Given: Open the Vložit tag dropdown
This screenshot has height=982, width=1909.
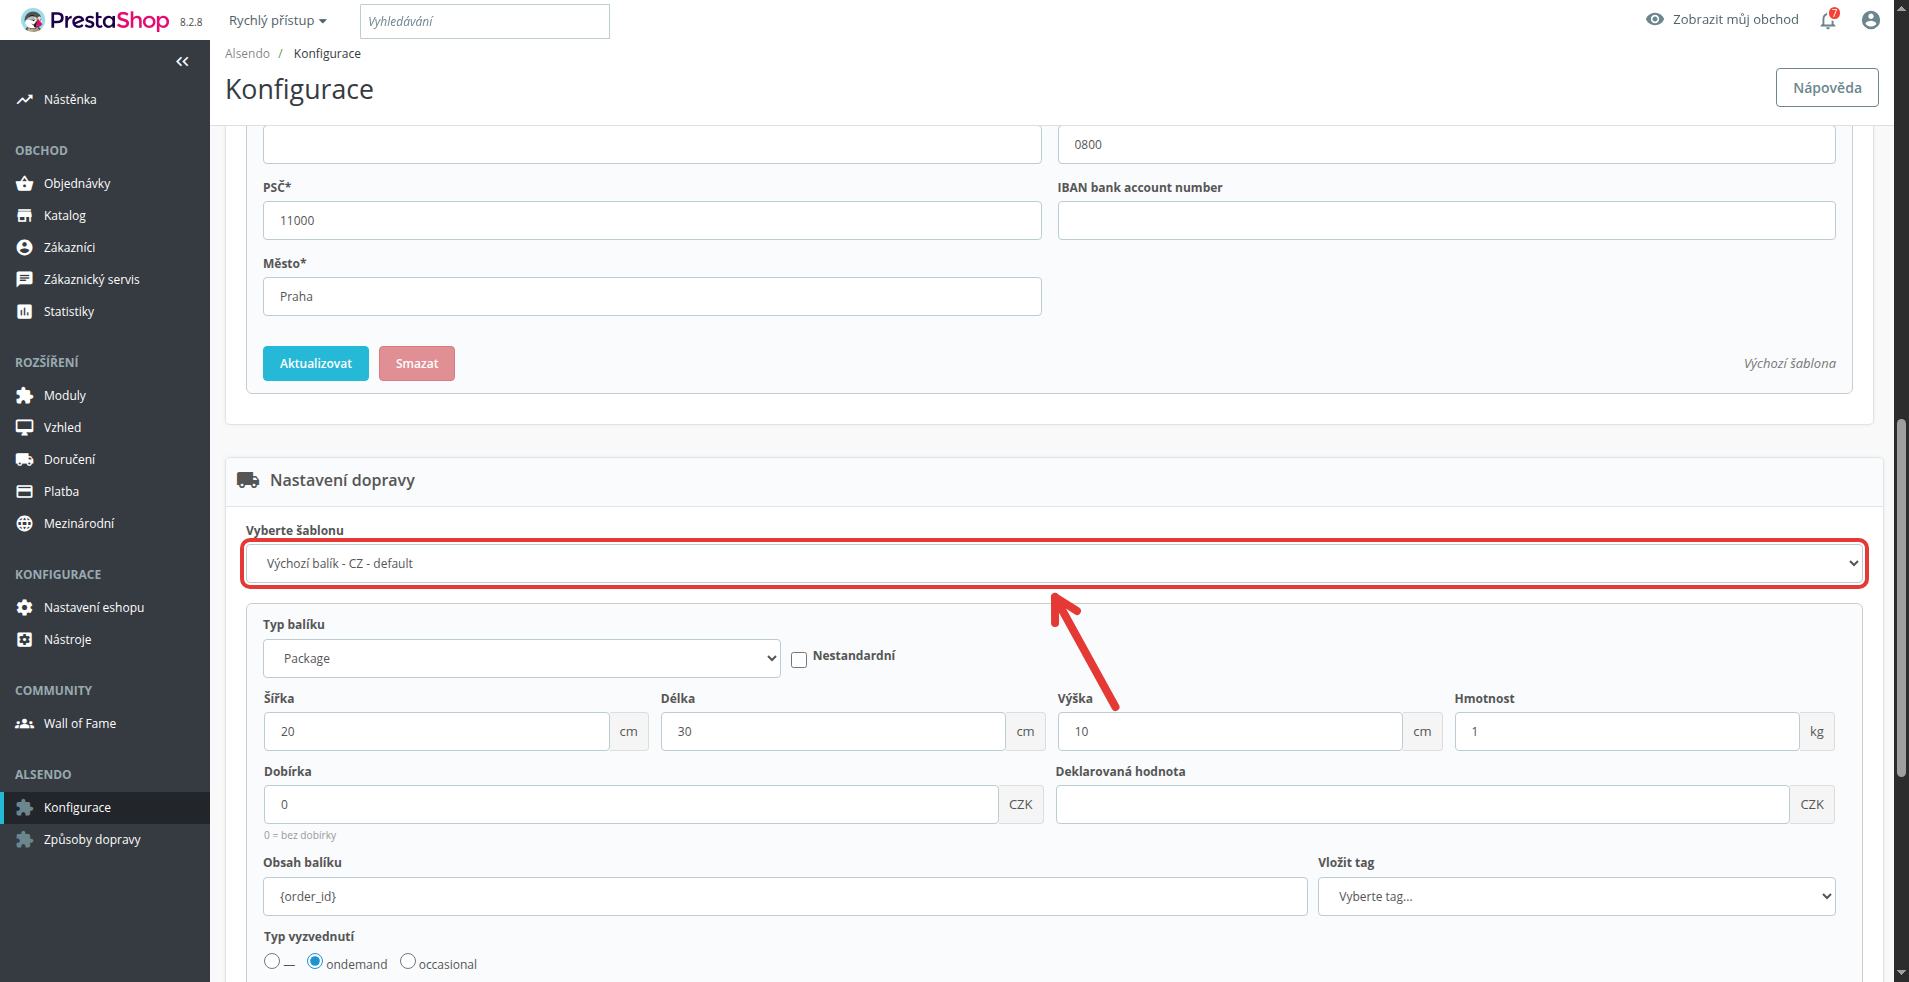Looking at the screenshot, I should coord(1576,897).
